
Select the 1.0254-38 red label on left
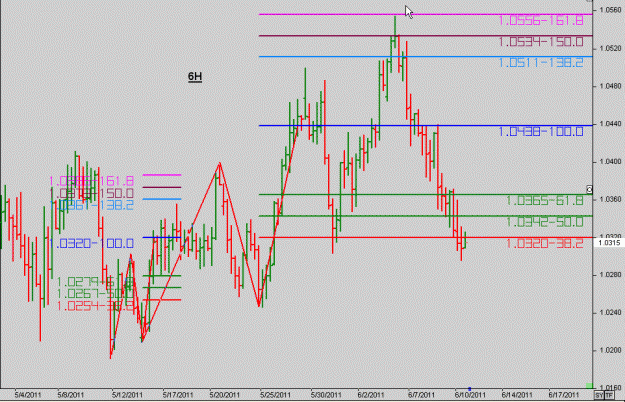(95, 306)
